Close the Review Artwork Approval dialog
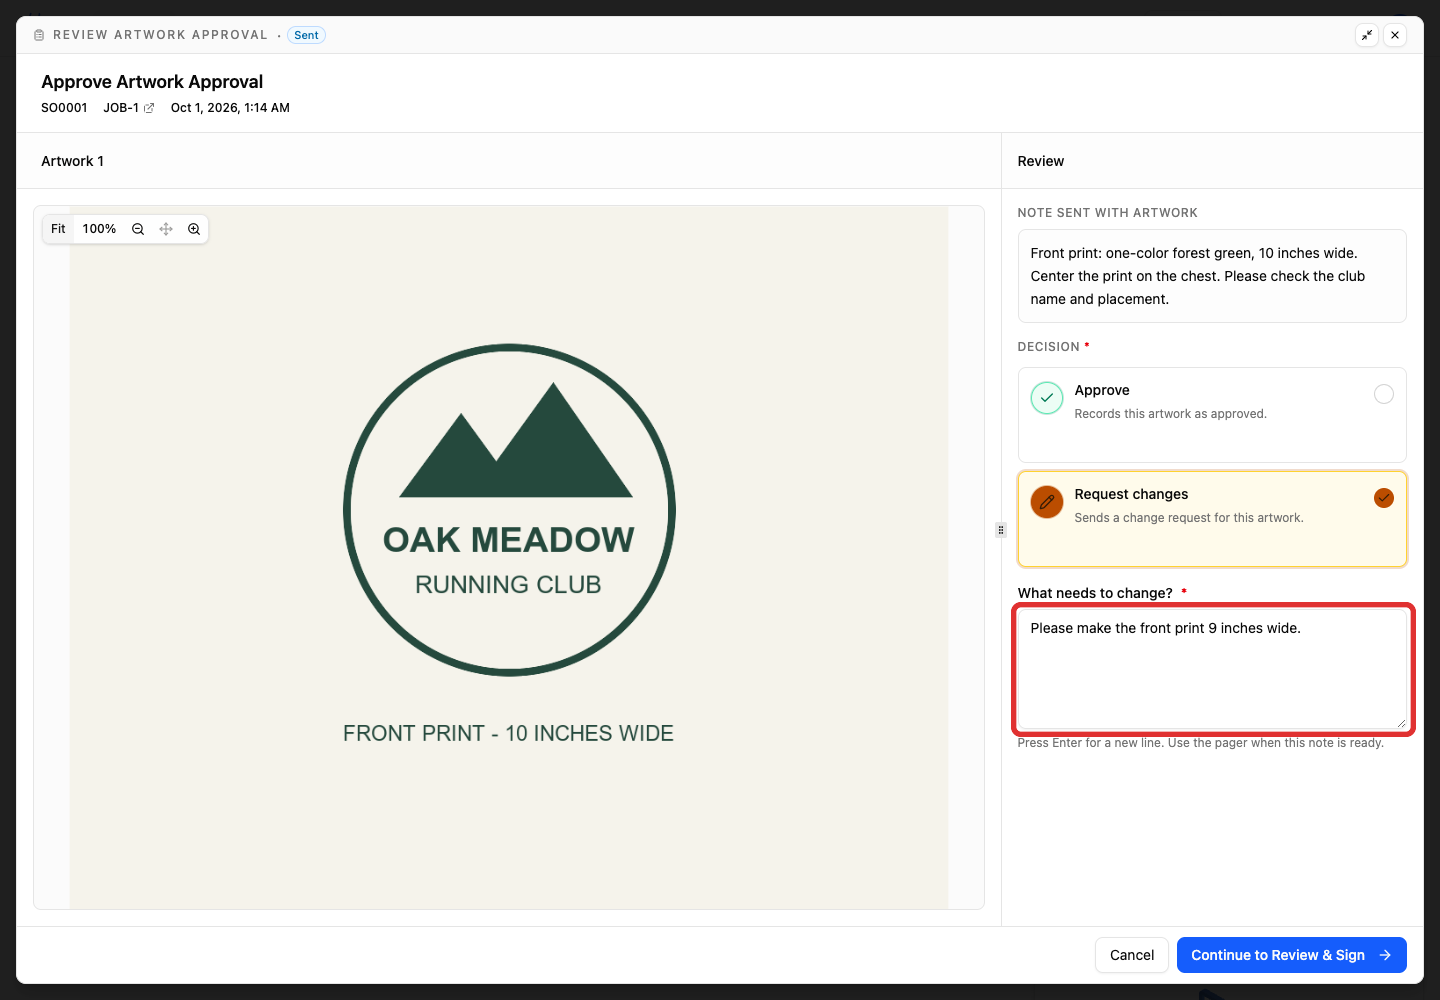1440x1000 pixels. 1395,35
